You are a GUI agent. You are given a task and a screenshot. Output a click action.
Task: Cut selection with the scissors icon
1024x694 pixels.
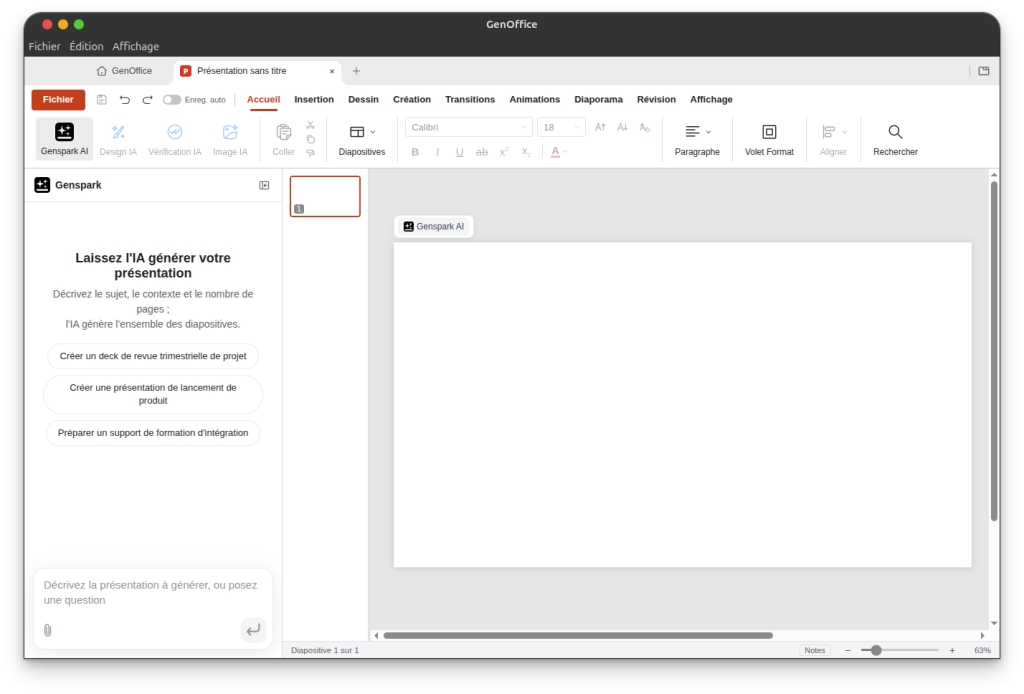pos(311,125)
